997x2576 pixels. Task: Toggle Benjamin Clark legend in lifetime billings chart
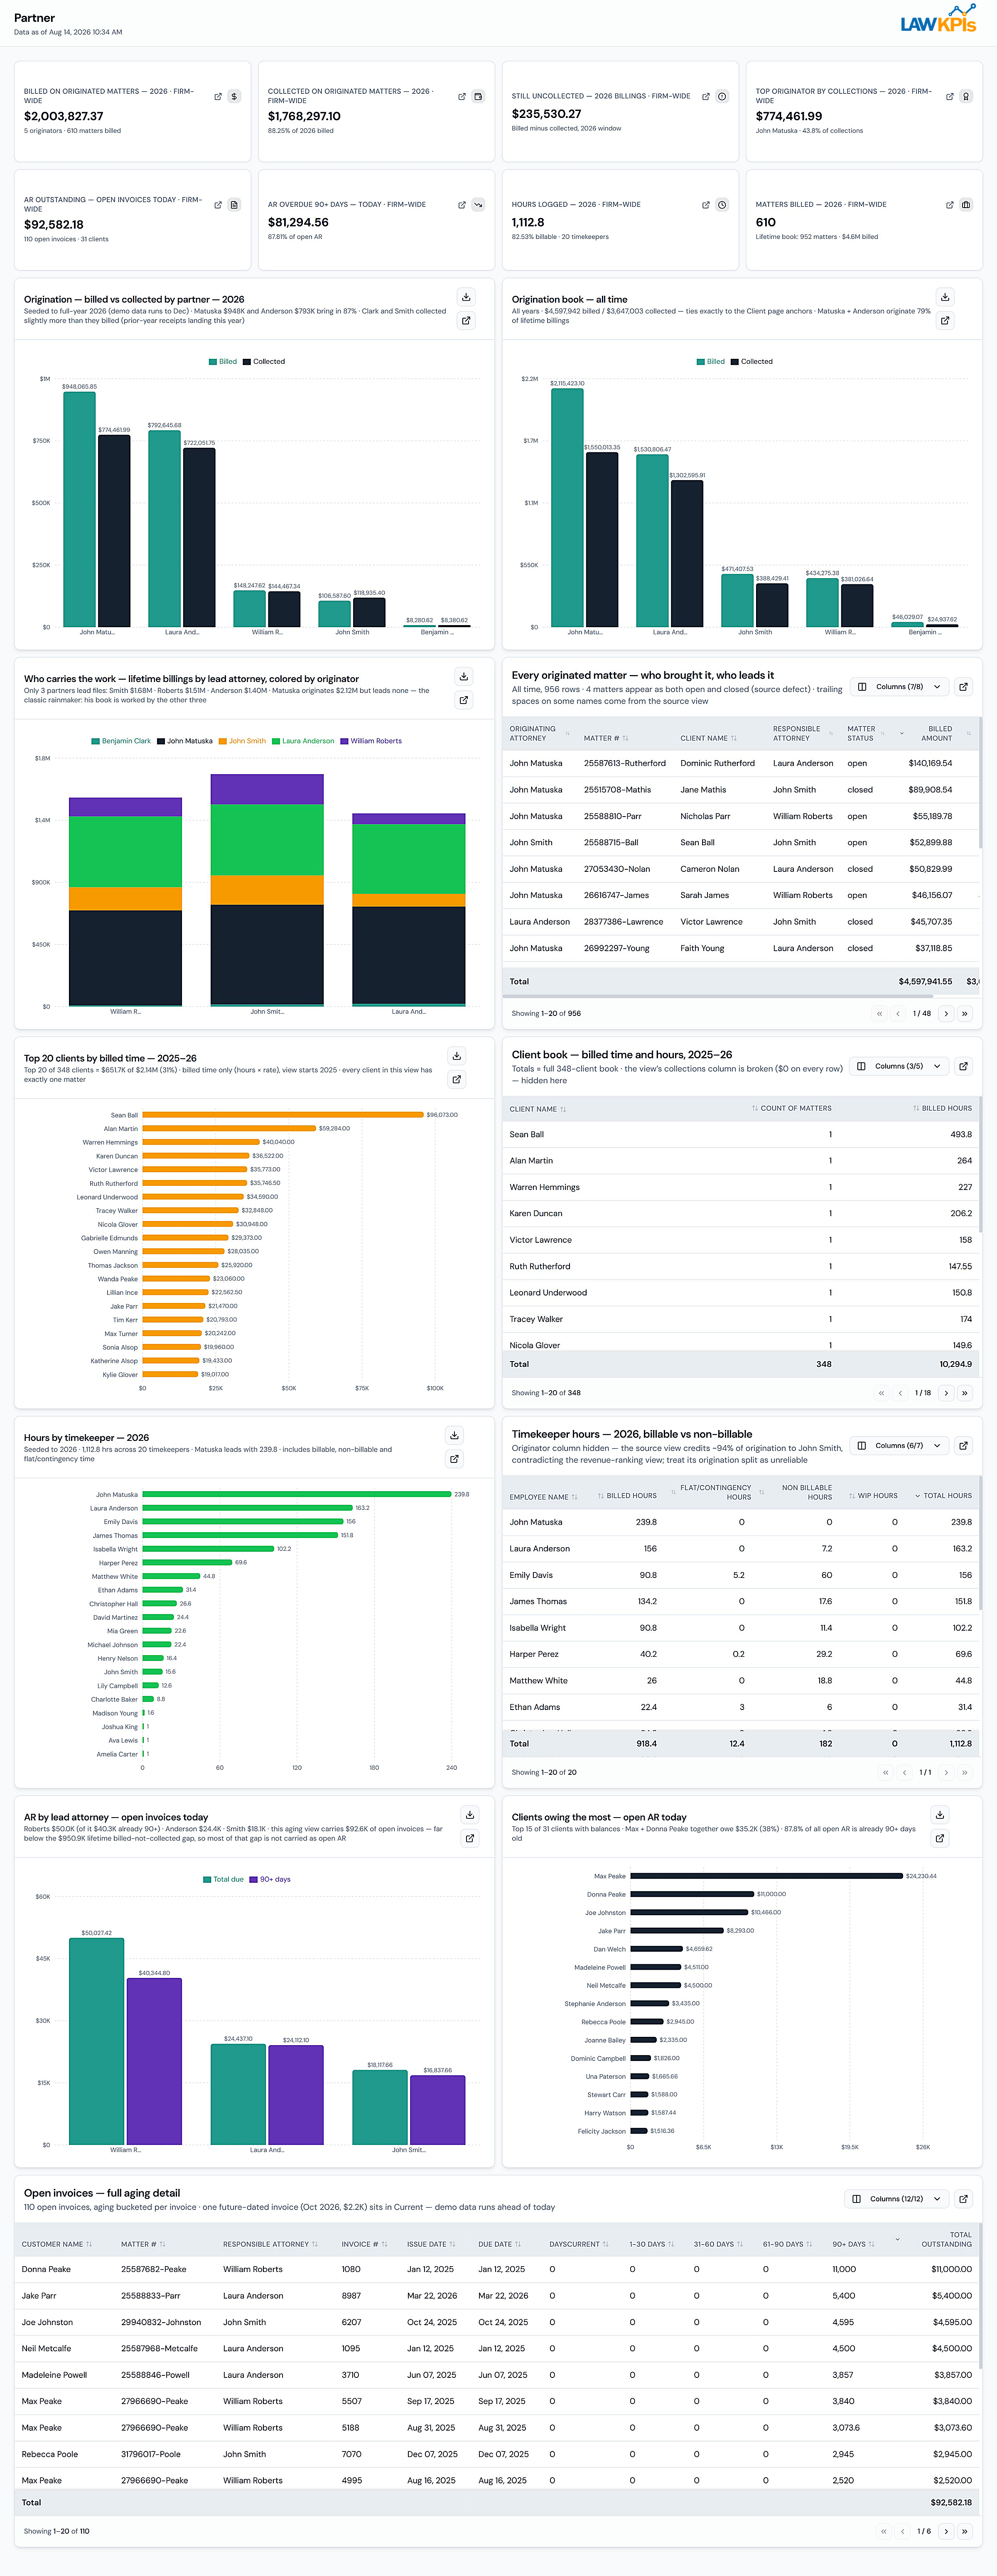121,741
